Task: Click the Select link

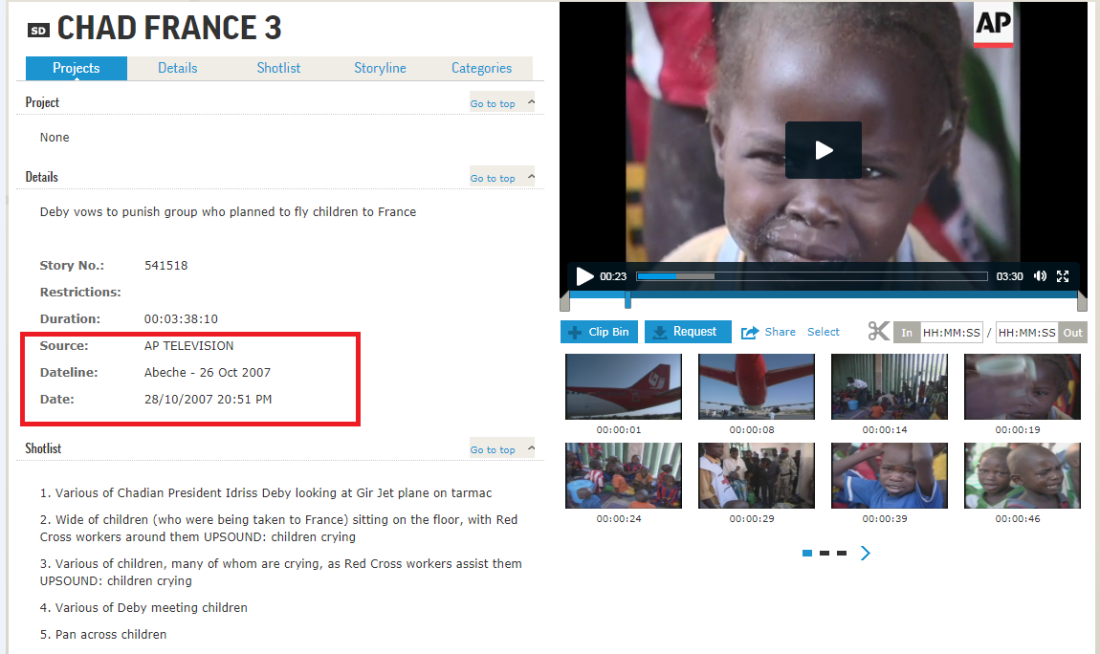Action: 823,332
